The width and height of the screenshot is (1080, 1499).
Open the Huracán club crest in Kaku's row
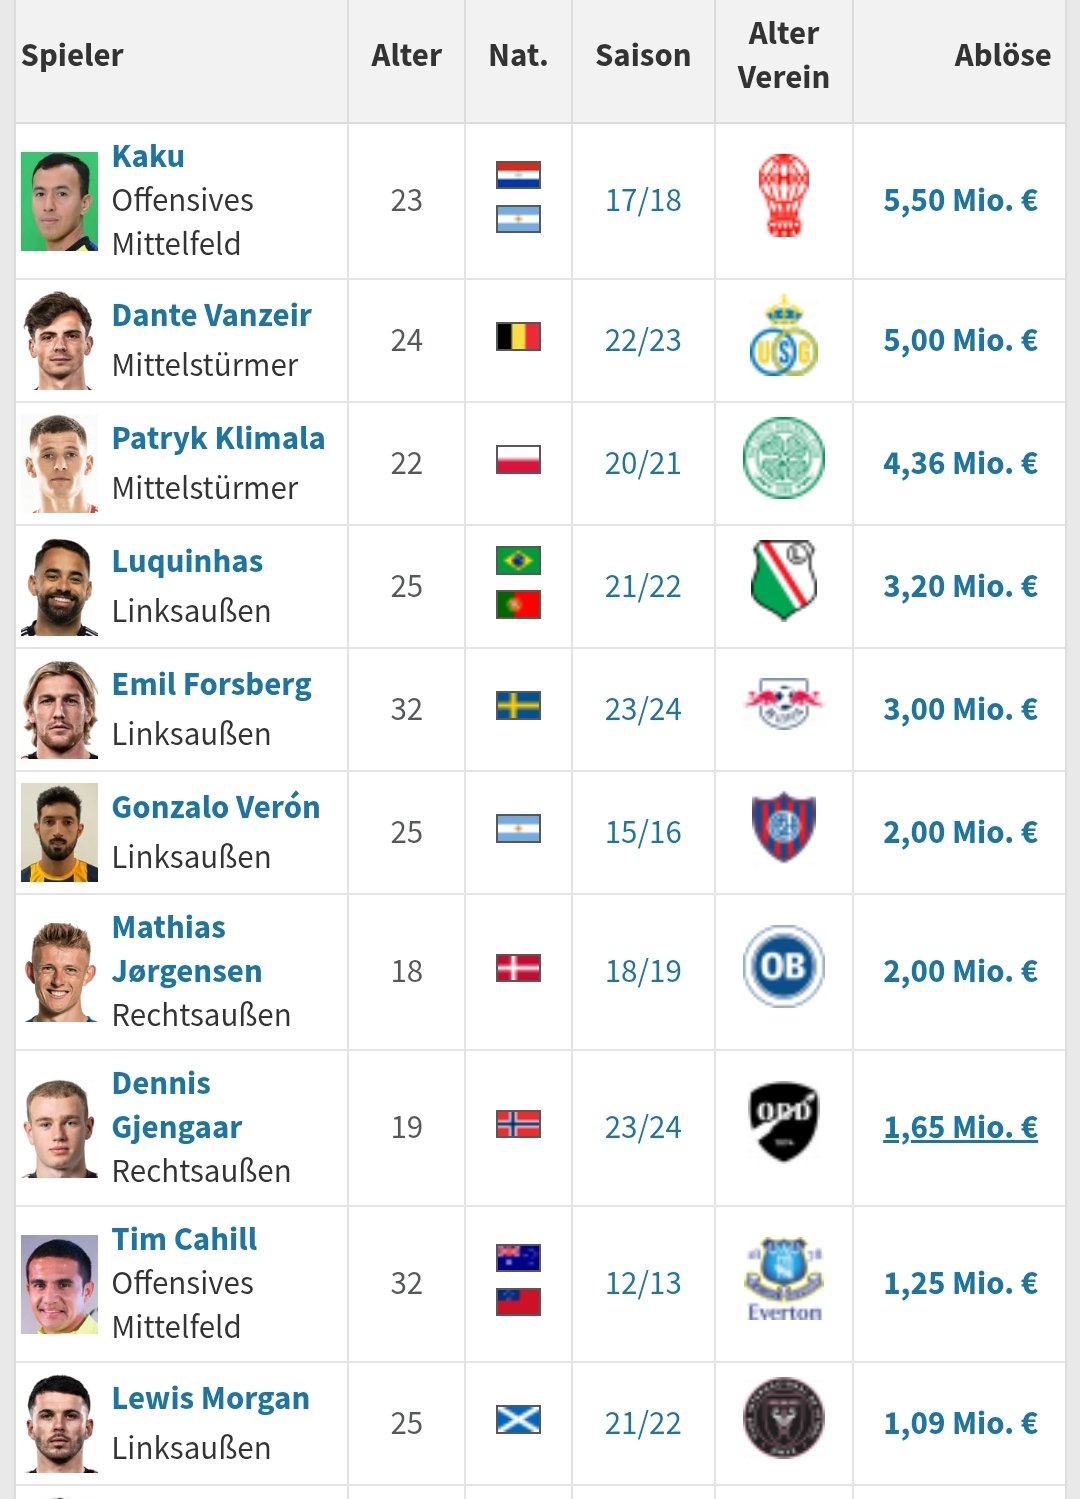click(783, 196)
